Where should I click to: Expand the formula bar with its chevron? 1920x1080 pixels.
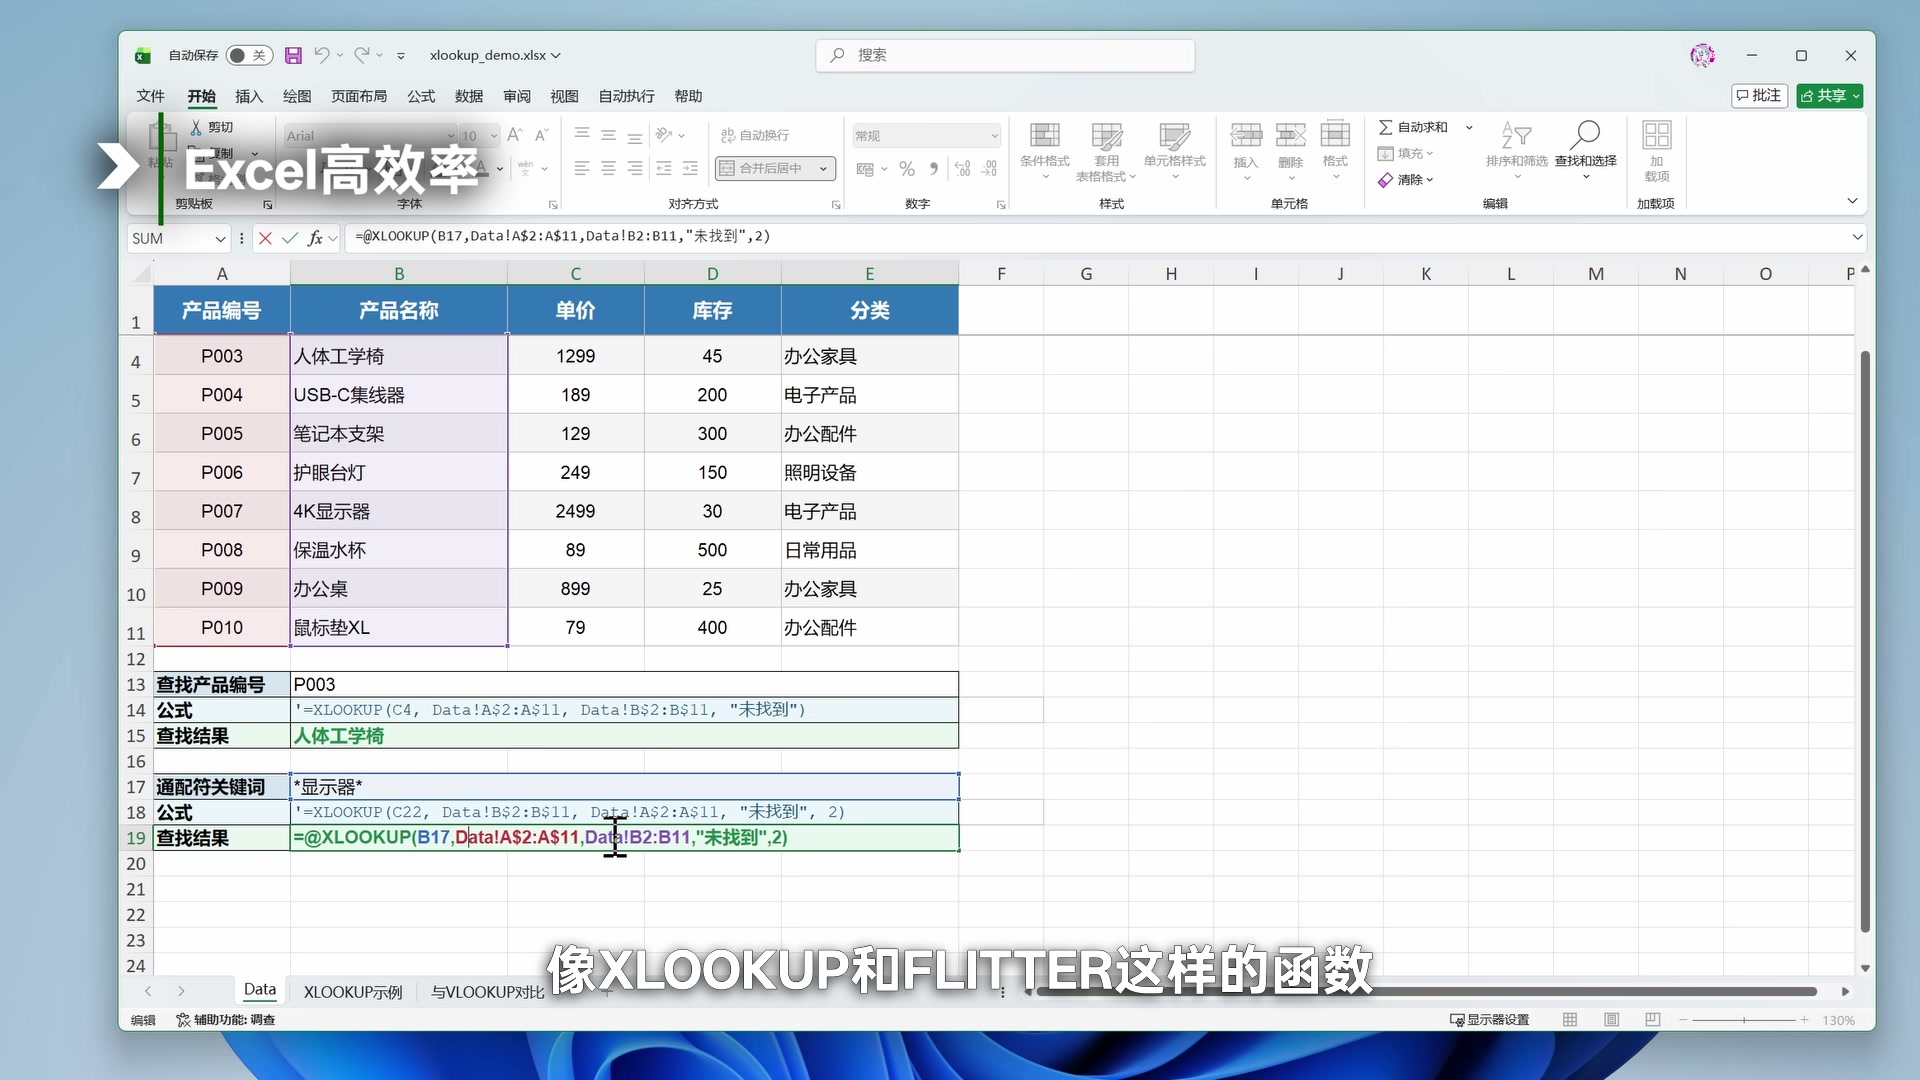pyautogui.click(x=1857, y=237)
